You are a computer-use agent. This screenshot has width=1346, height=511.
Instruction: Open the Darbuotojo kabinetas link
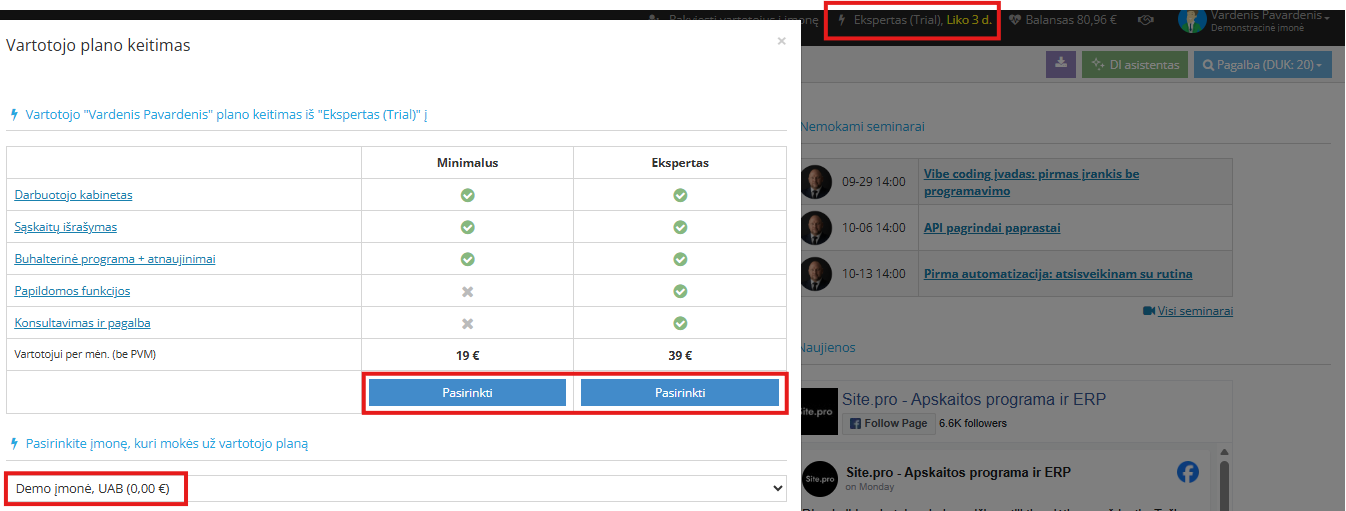pyautogui.click(x=73, y=195)
